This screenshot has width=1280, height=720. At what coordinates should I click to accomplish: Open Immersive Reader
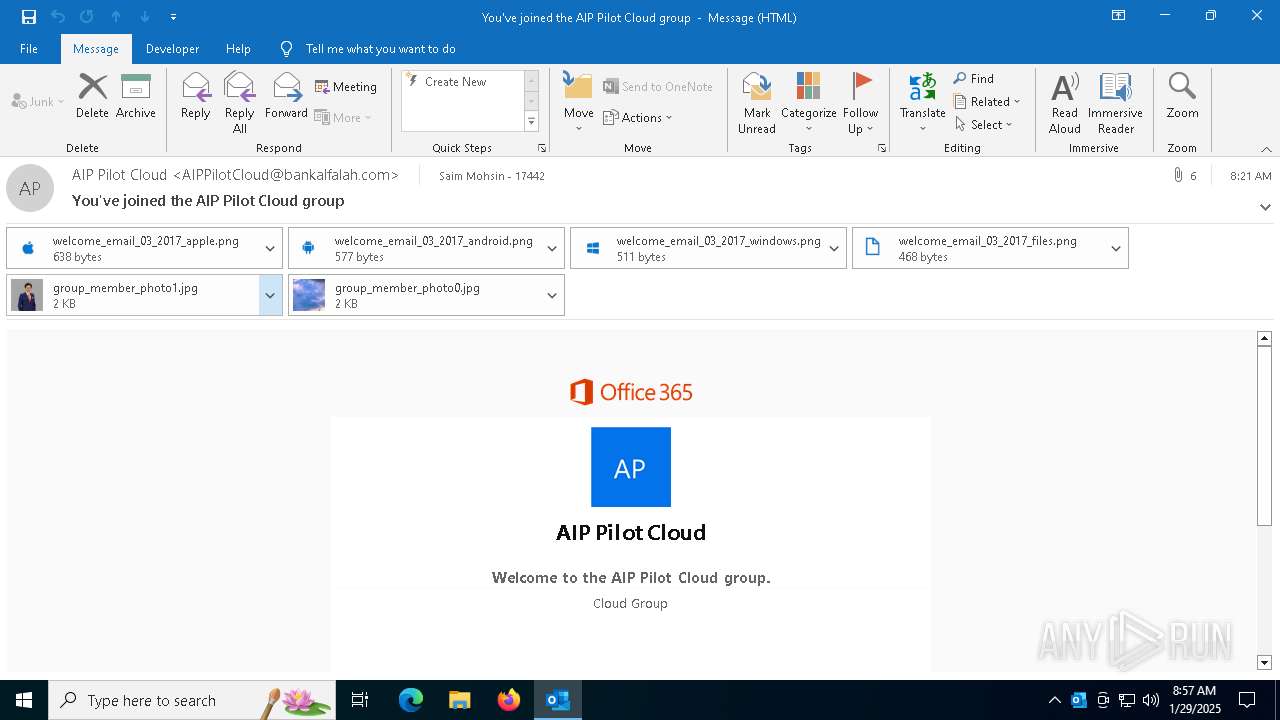(1116, 103)
